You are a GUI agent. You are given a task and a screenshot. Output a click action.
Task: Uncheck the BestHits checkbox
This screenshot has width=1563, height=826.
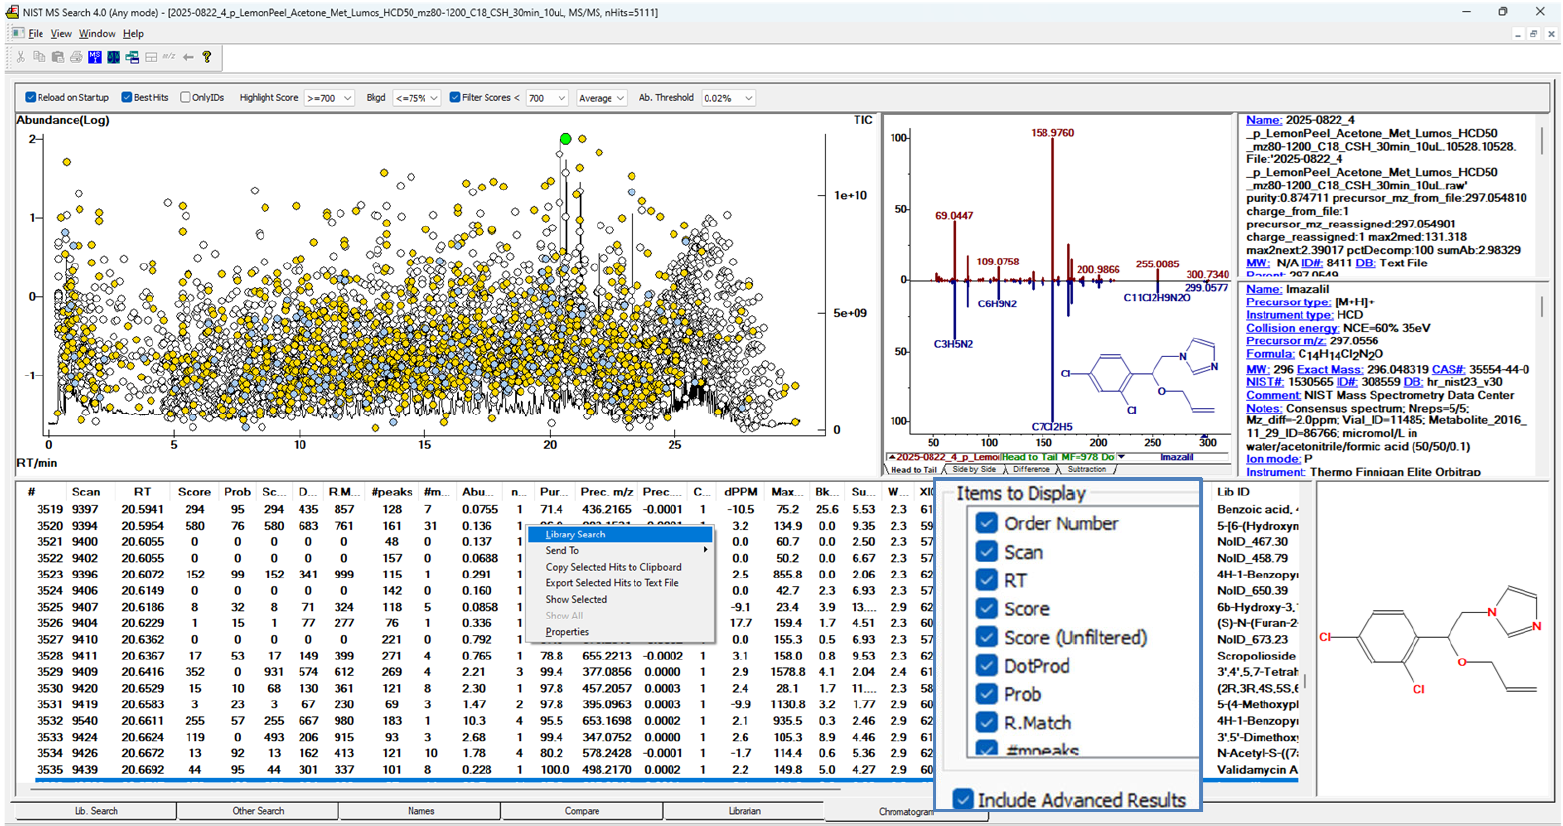coord(127,97)
